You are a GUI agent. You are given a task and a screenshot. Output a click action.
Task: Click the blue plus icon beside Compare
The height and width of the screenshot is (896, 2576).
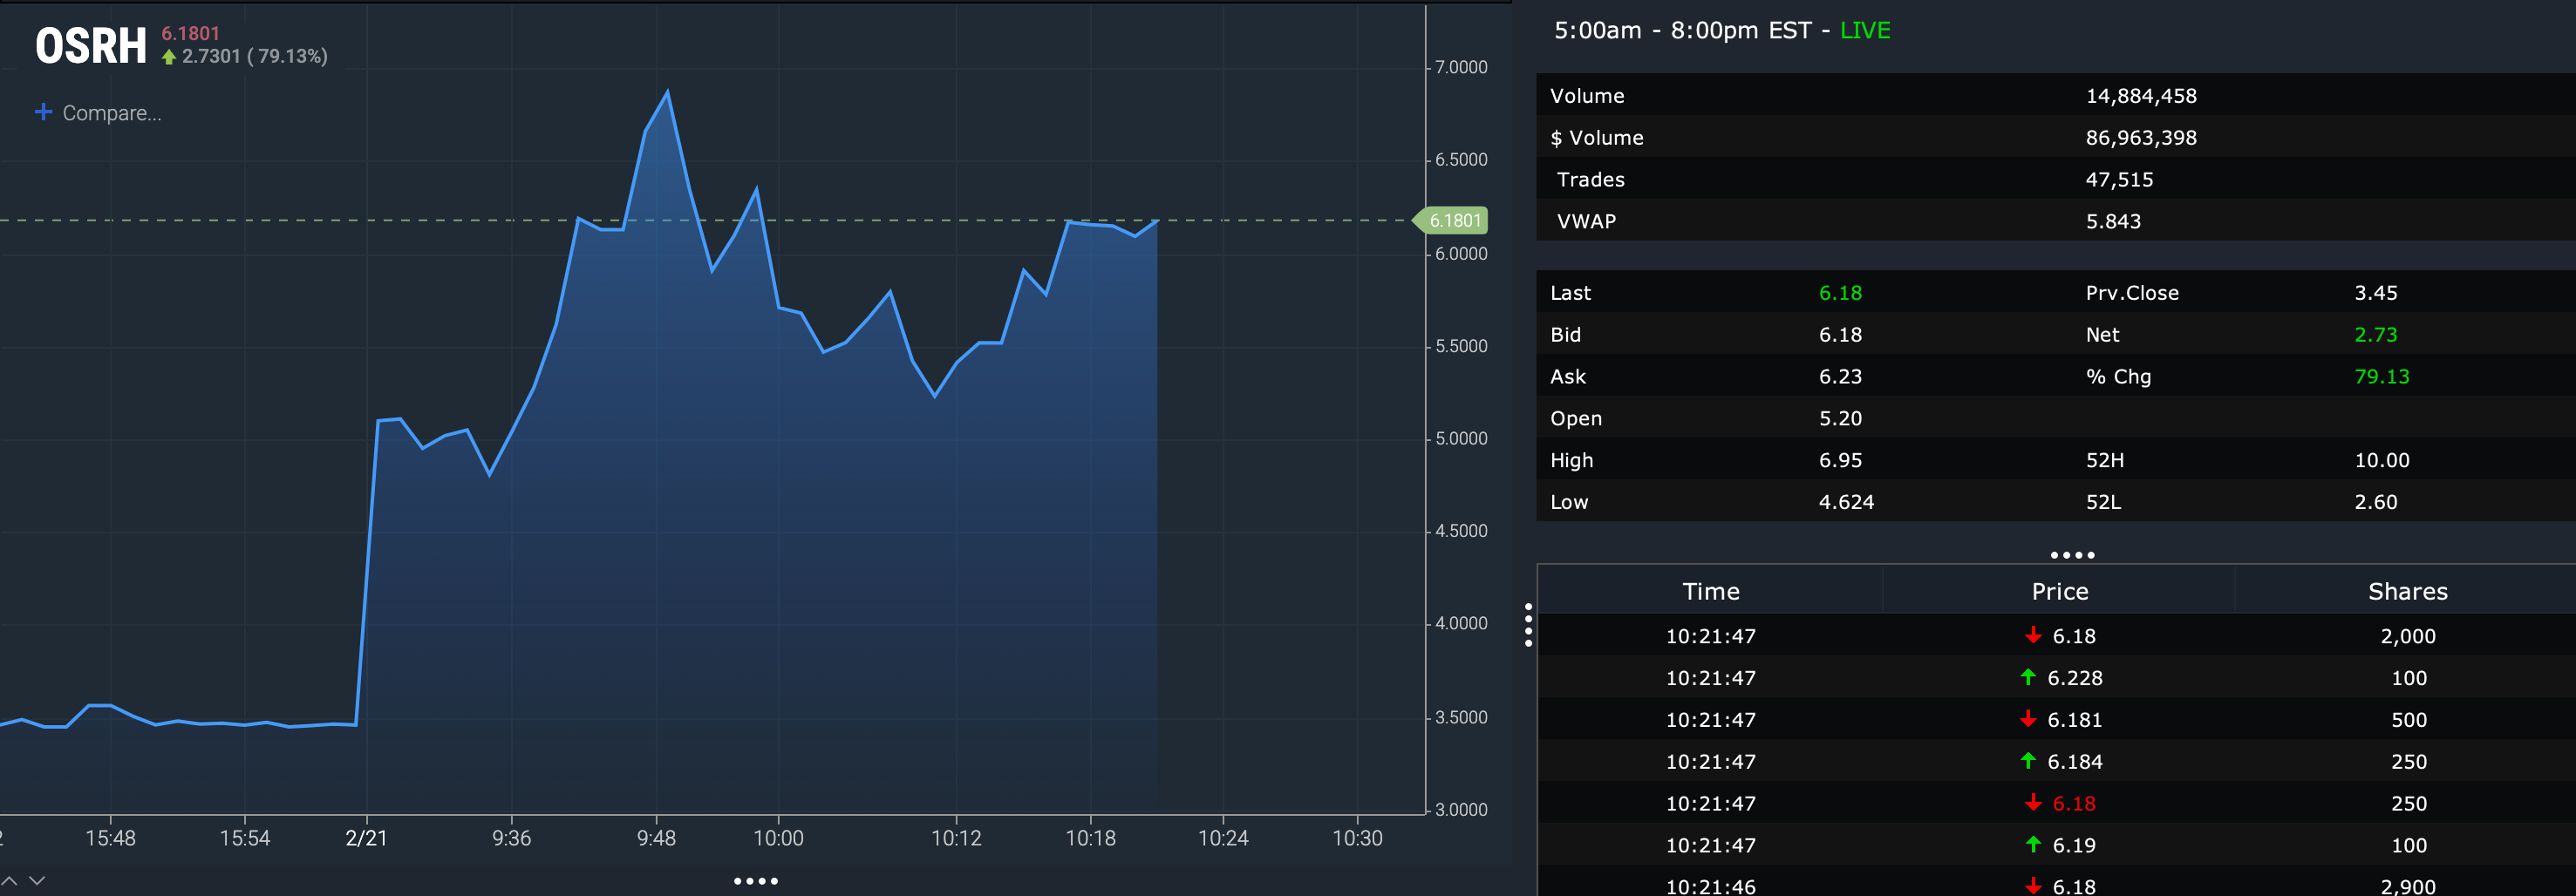(x=43, y=112)
